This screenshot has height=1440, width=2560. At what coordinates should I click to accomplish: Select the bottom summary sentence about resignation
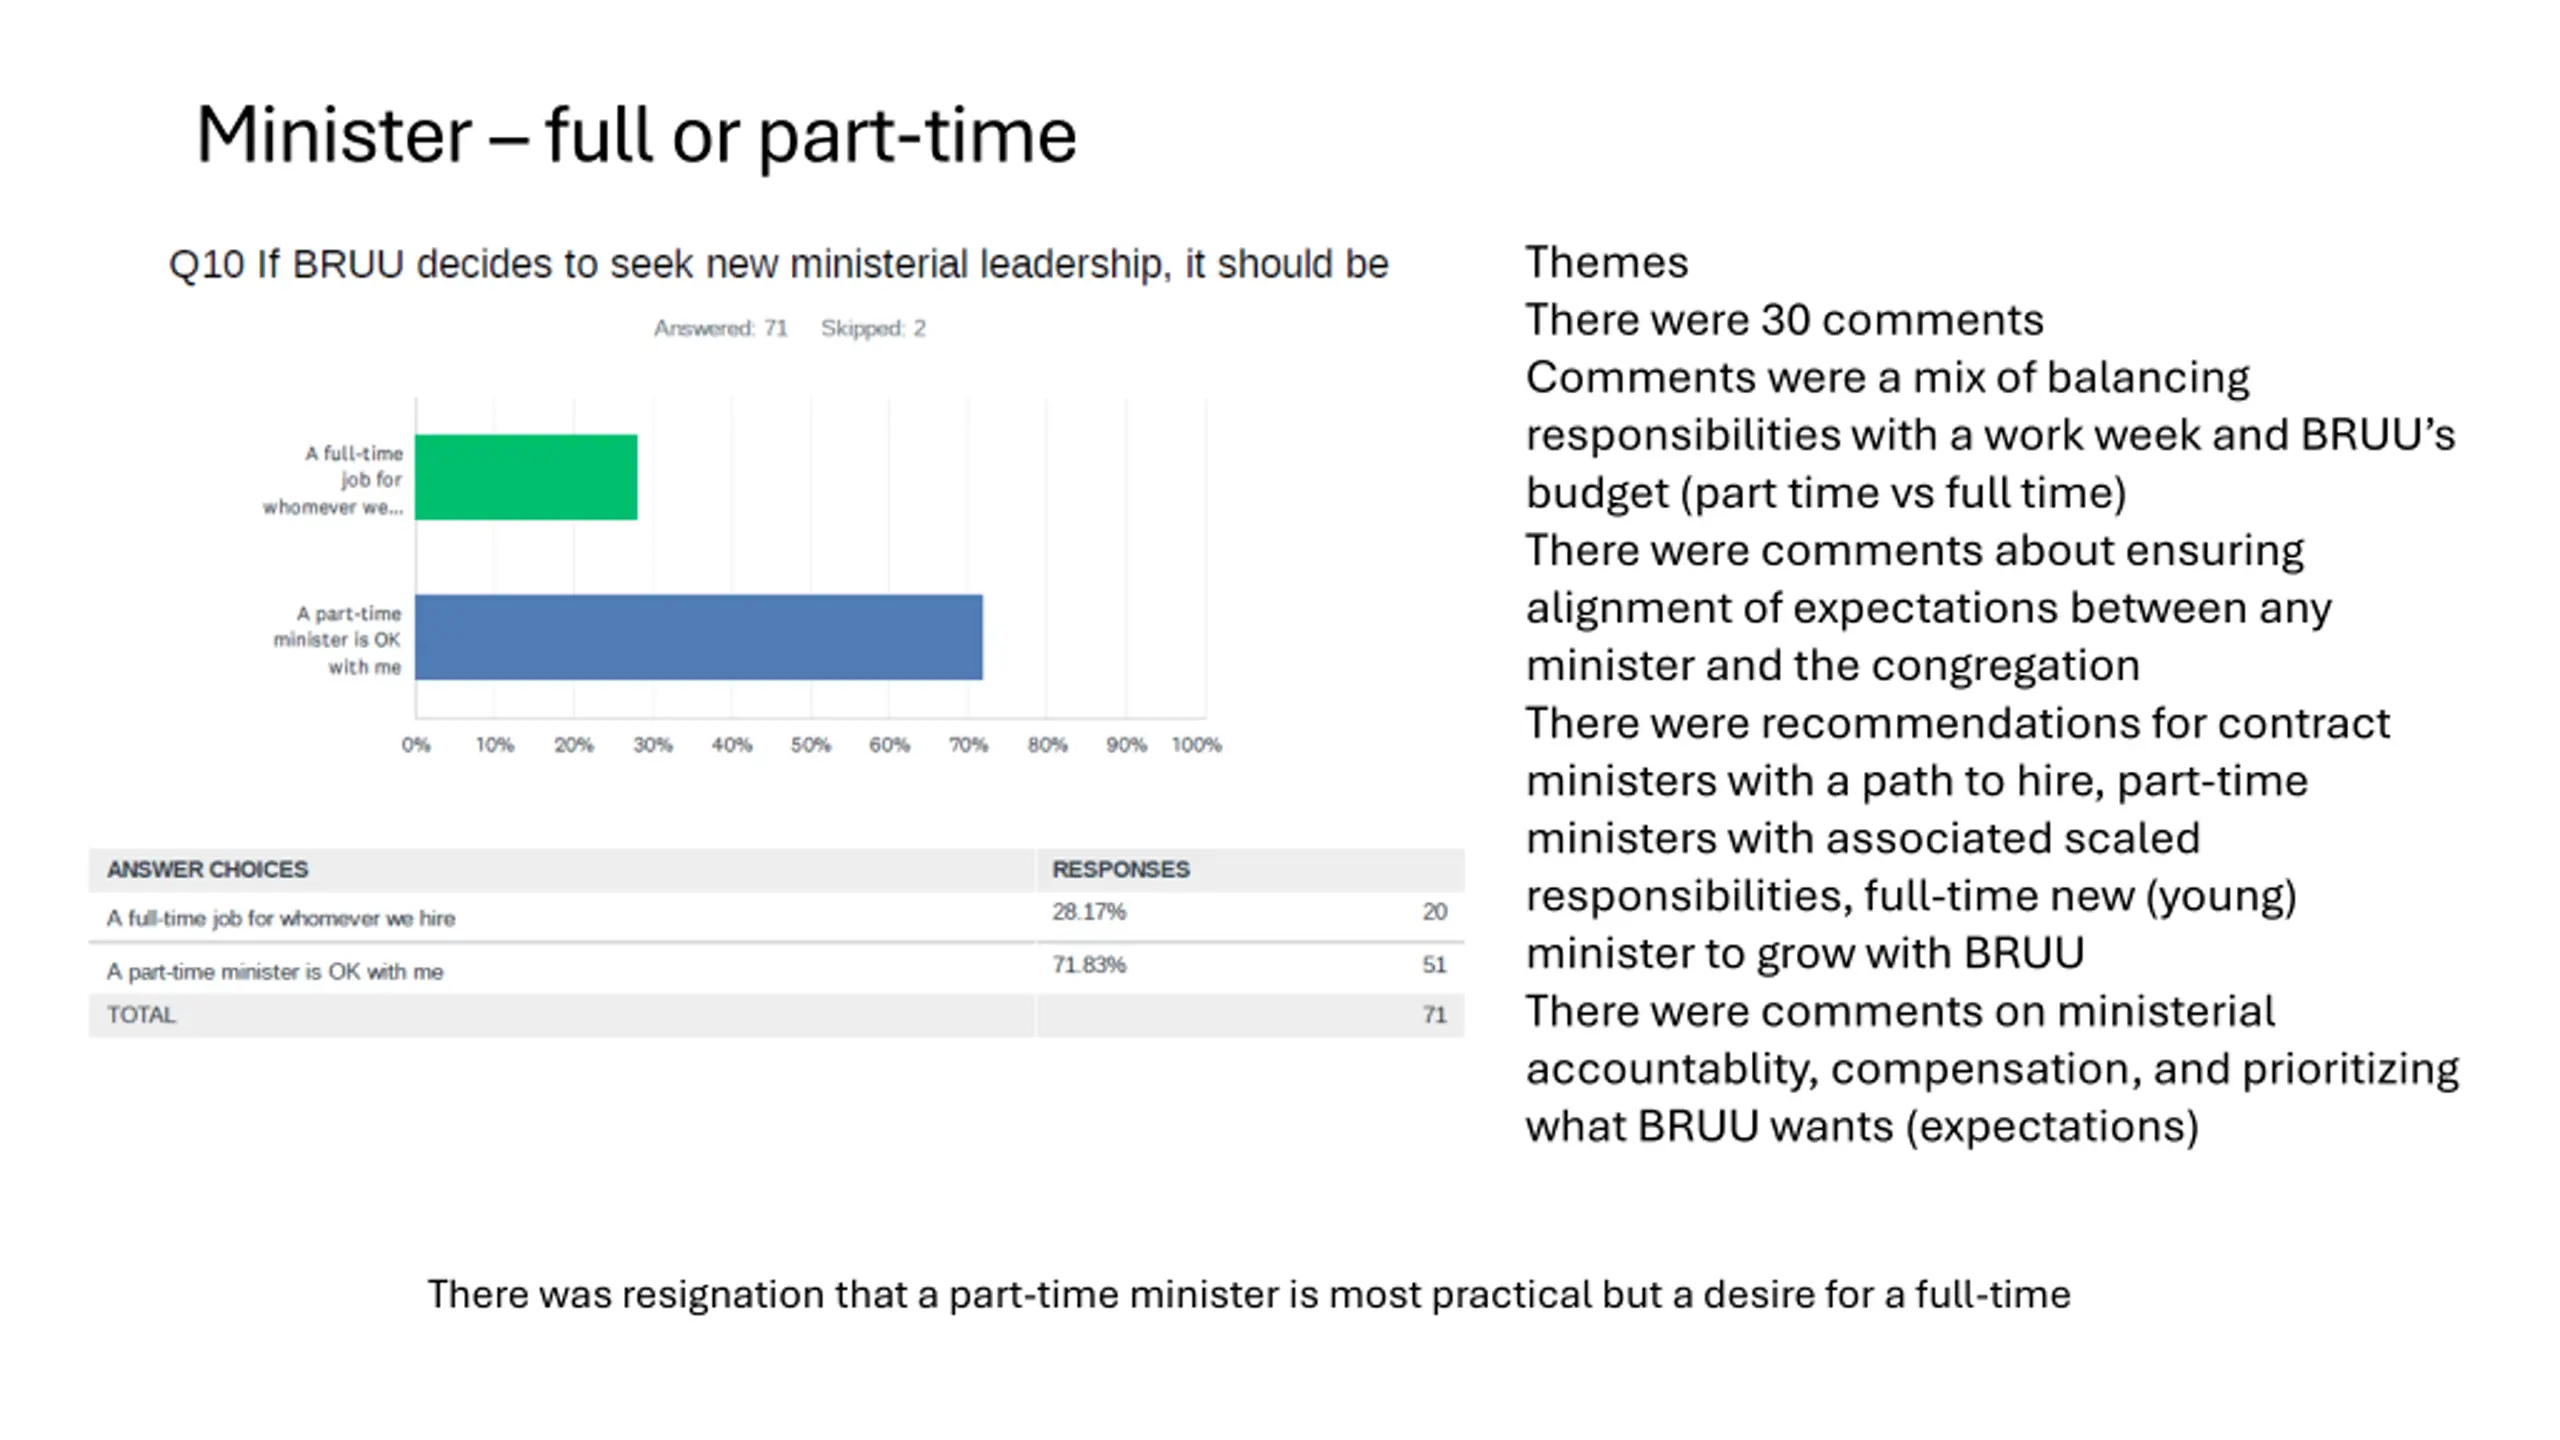(x=1248, y=1294)
